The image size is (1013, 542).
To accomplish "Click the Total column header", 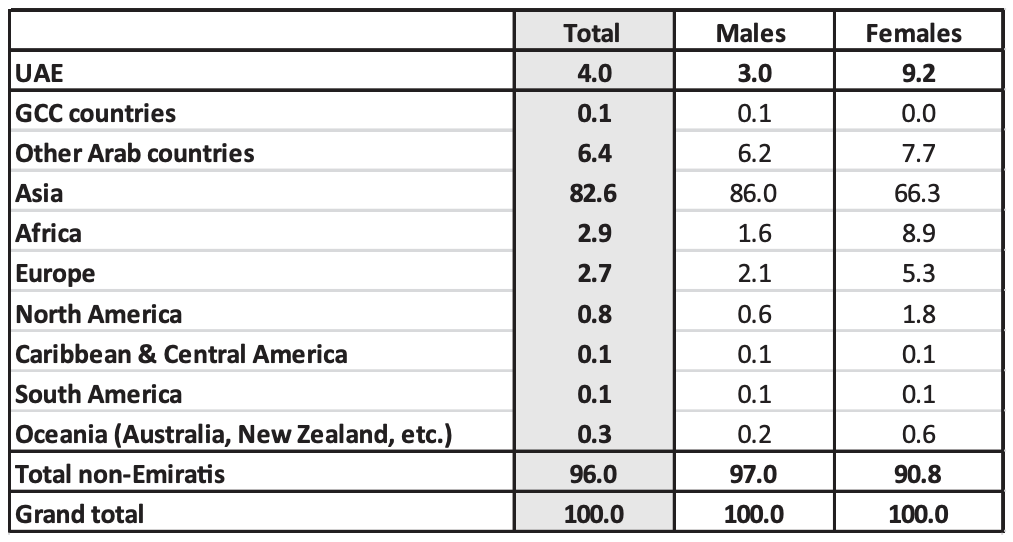I will tap(592, 34).
